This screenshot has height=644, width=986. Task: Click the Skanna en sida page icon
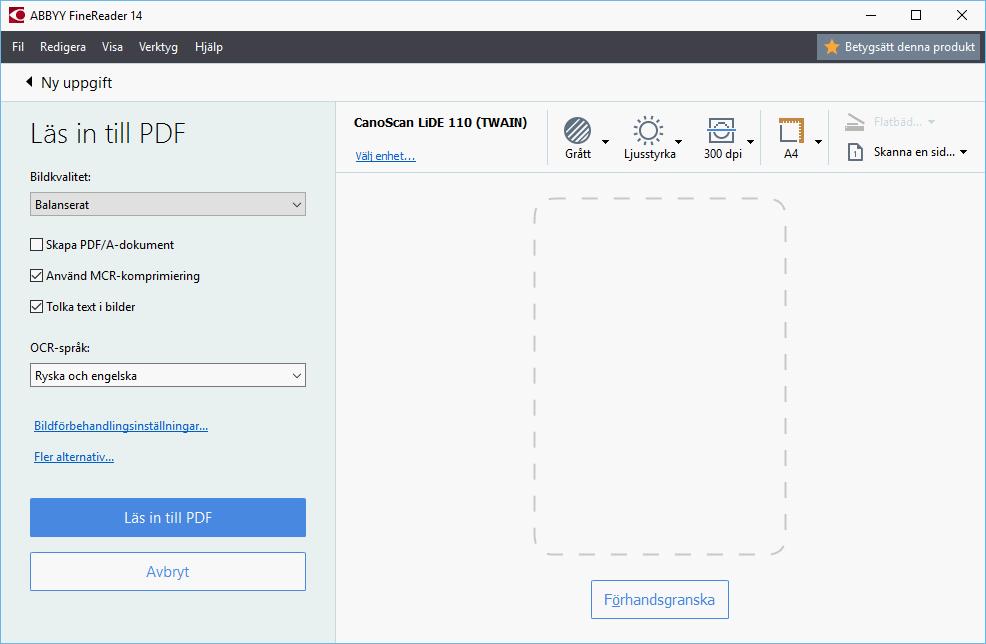tap(855, 152)
